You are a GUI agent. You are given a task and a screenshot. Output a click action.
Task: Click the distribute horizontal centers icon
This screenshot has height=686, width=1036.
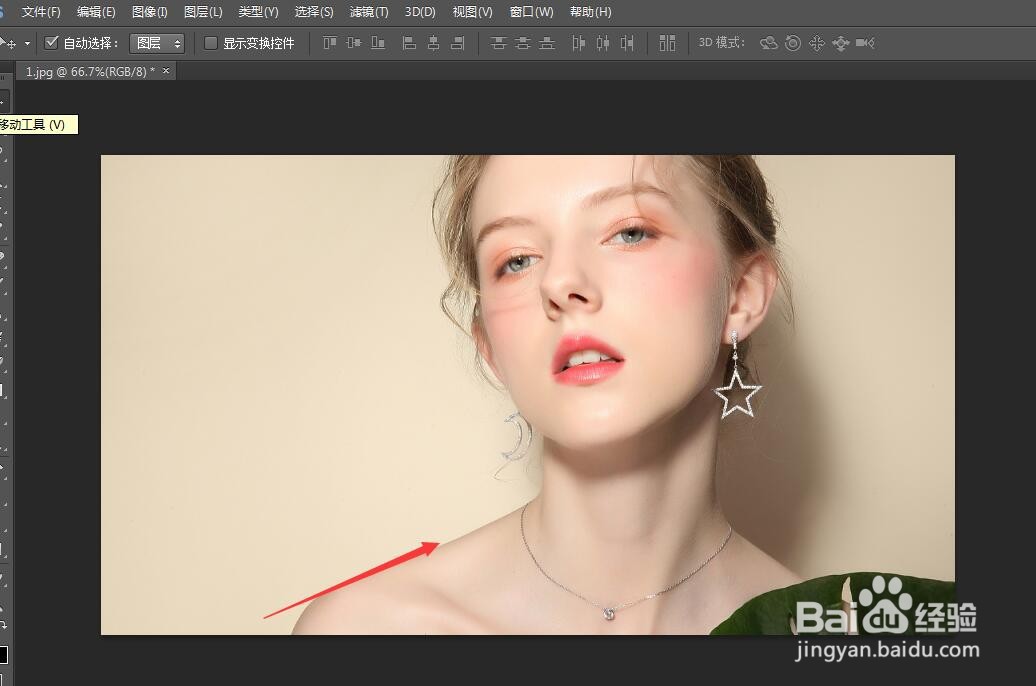click(603, 43)
